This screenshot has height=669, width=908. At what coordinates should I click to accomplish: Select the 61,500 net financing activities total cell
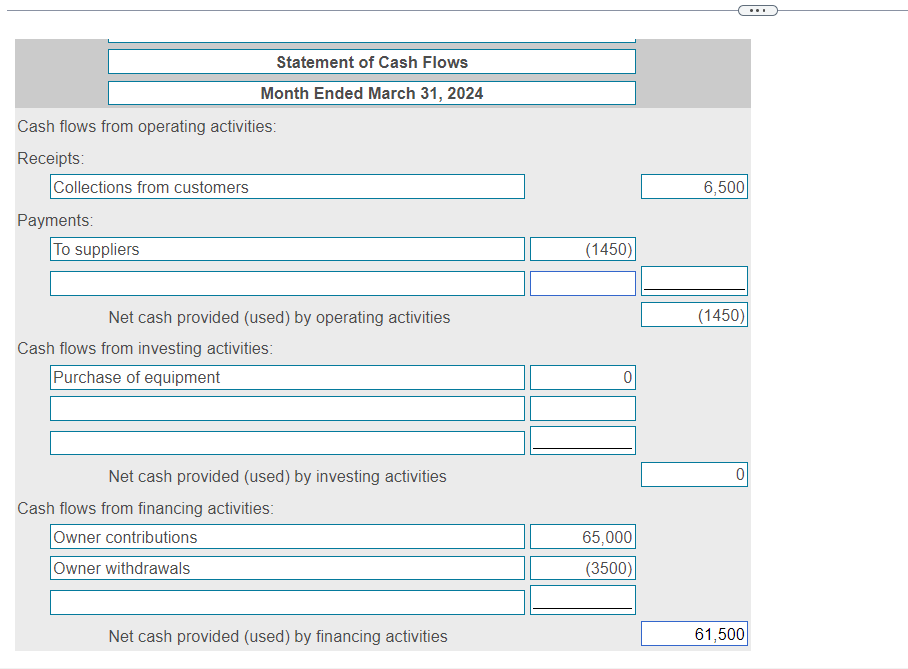click(x=694, y=633)
